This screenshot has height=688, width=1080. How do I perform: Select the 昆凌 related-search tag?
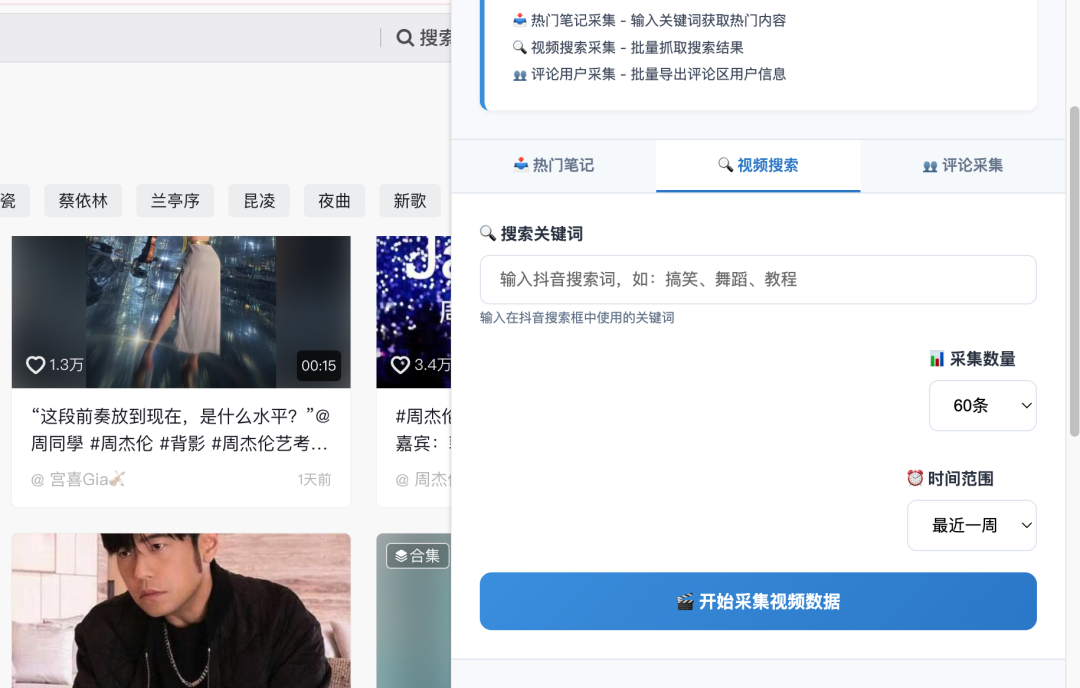coord(259,200)
